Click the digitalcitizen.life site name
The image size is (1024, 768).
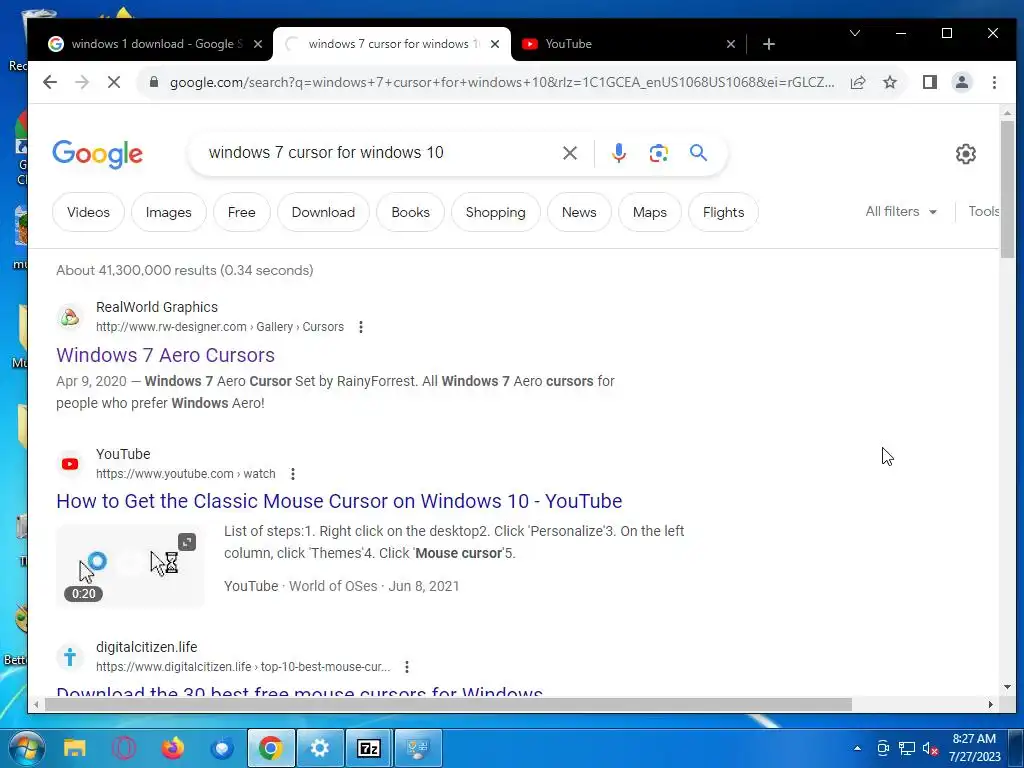(146, 647)
